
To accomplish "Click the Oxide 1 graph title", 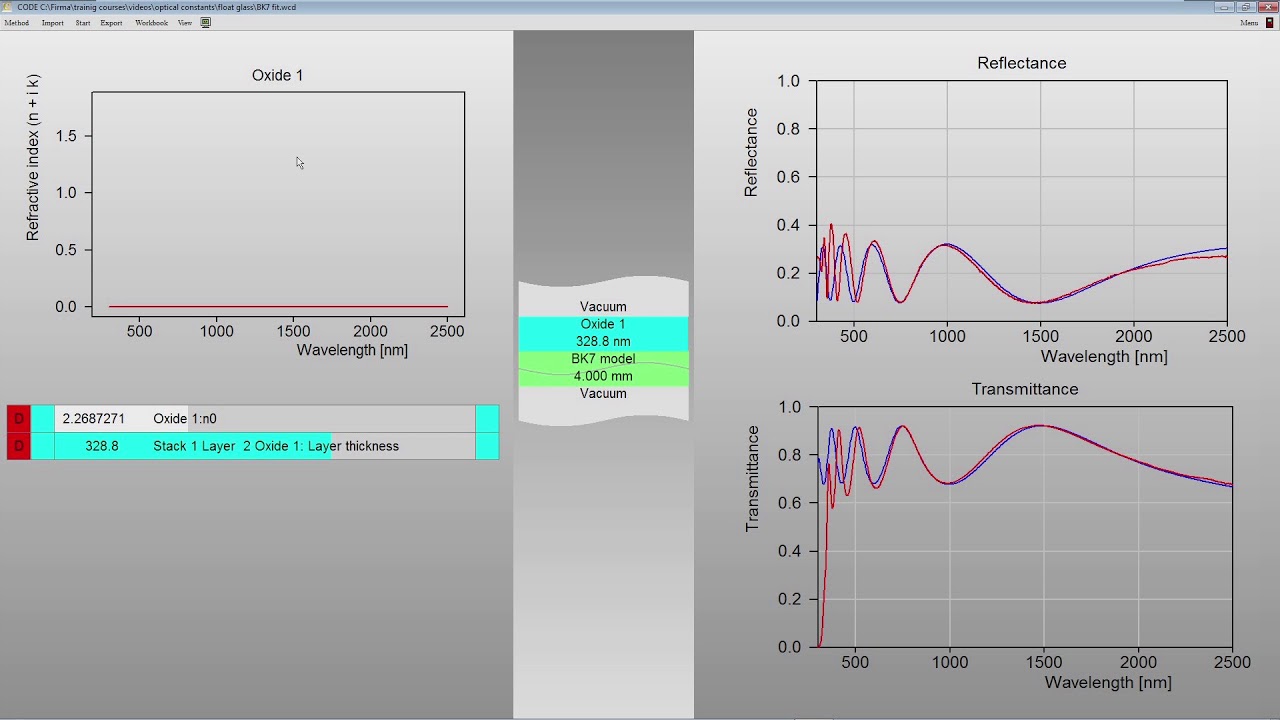I will tap(277, 75).
